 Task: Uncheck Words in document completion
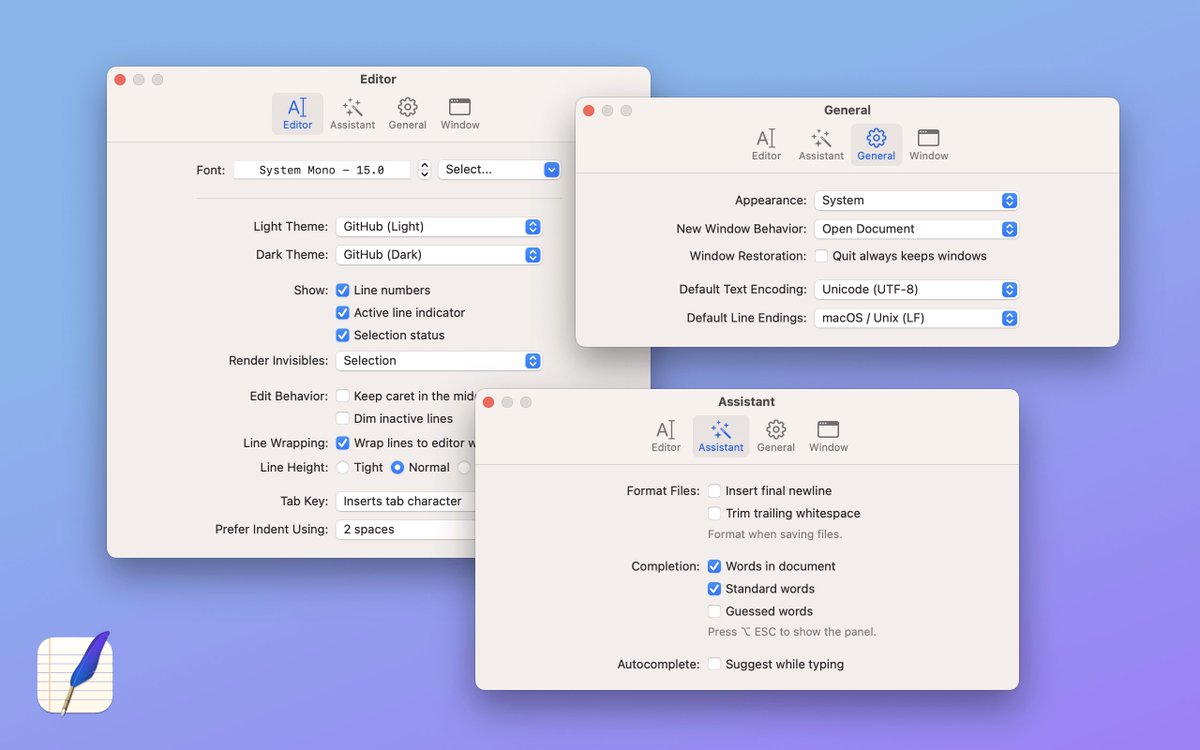coord(714,566)
